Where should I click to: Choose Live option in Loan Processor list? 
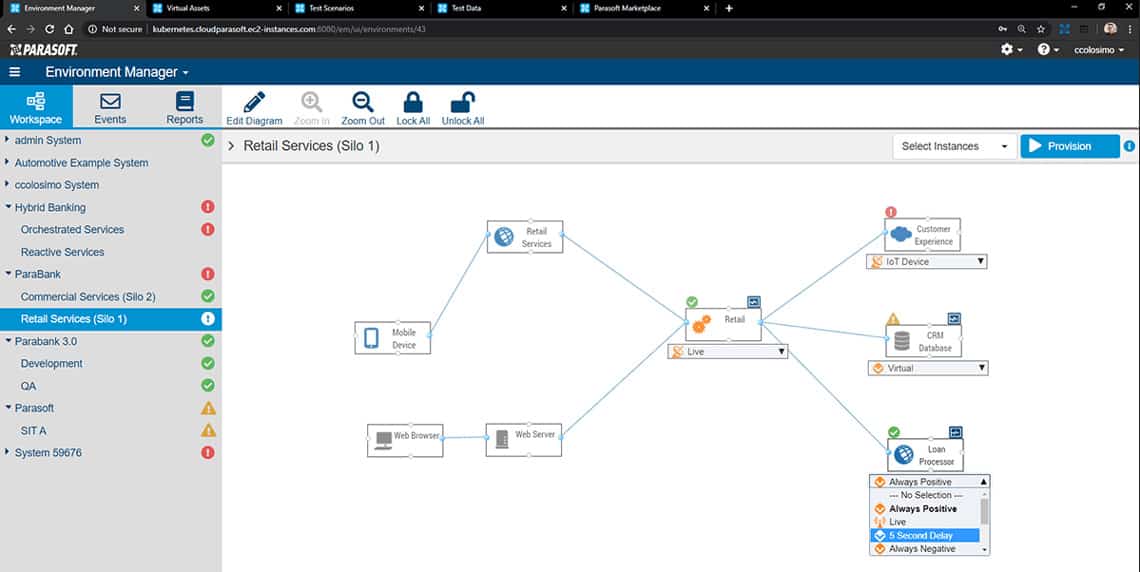925,522
